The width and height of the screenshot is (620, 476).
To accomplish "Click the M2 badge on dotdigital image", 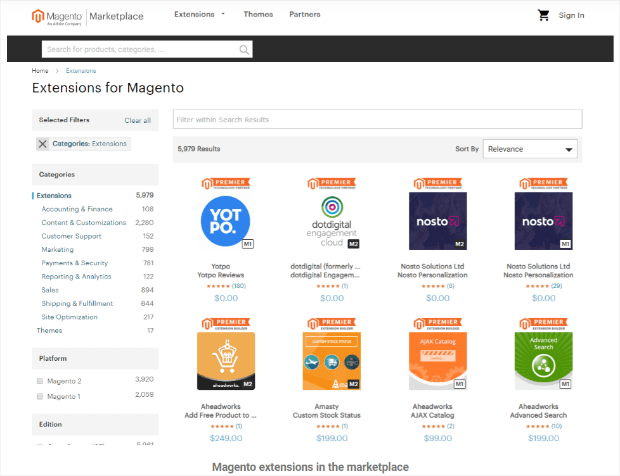I will pos(353,244).
